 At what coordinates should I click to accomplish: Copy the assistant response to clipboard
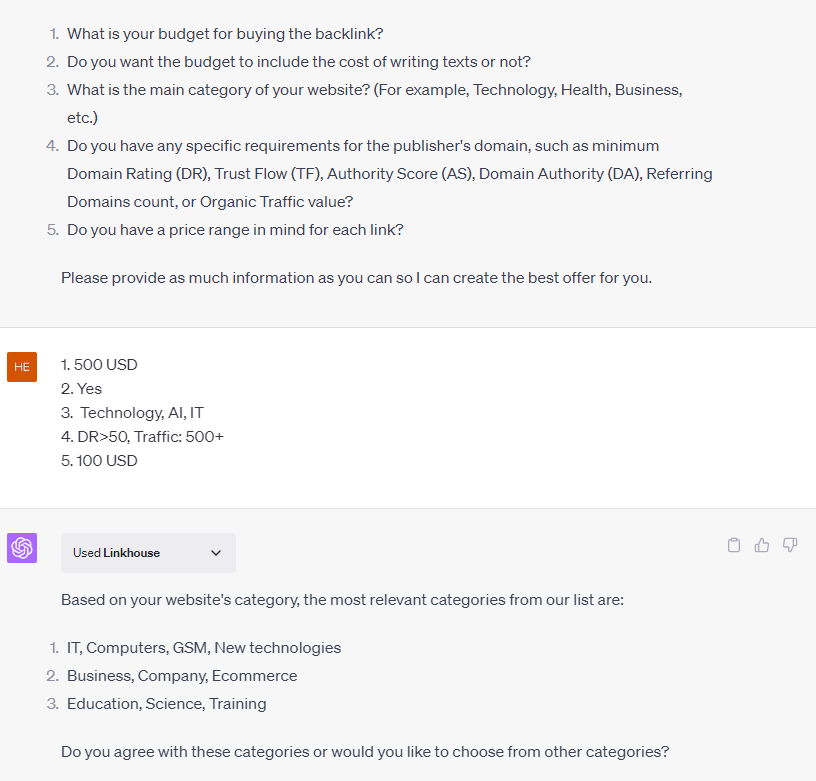734,545
